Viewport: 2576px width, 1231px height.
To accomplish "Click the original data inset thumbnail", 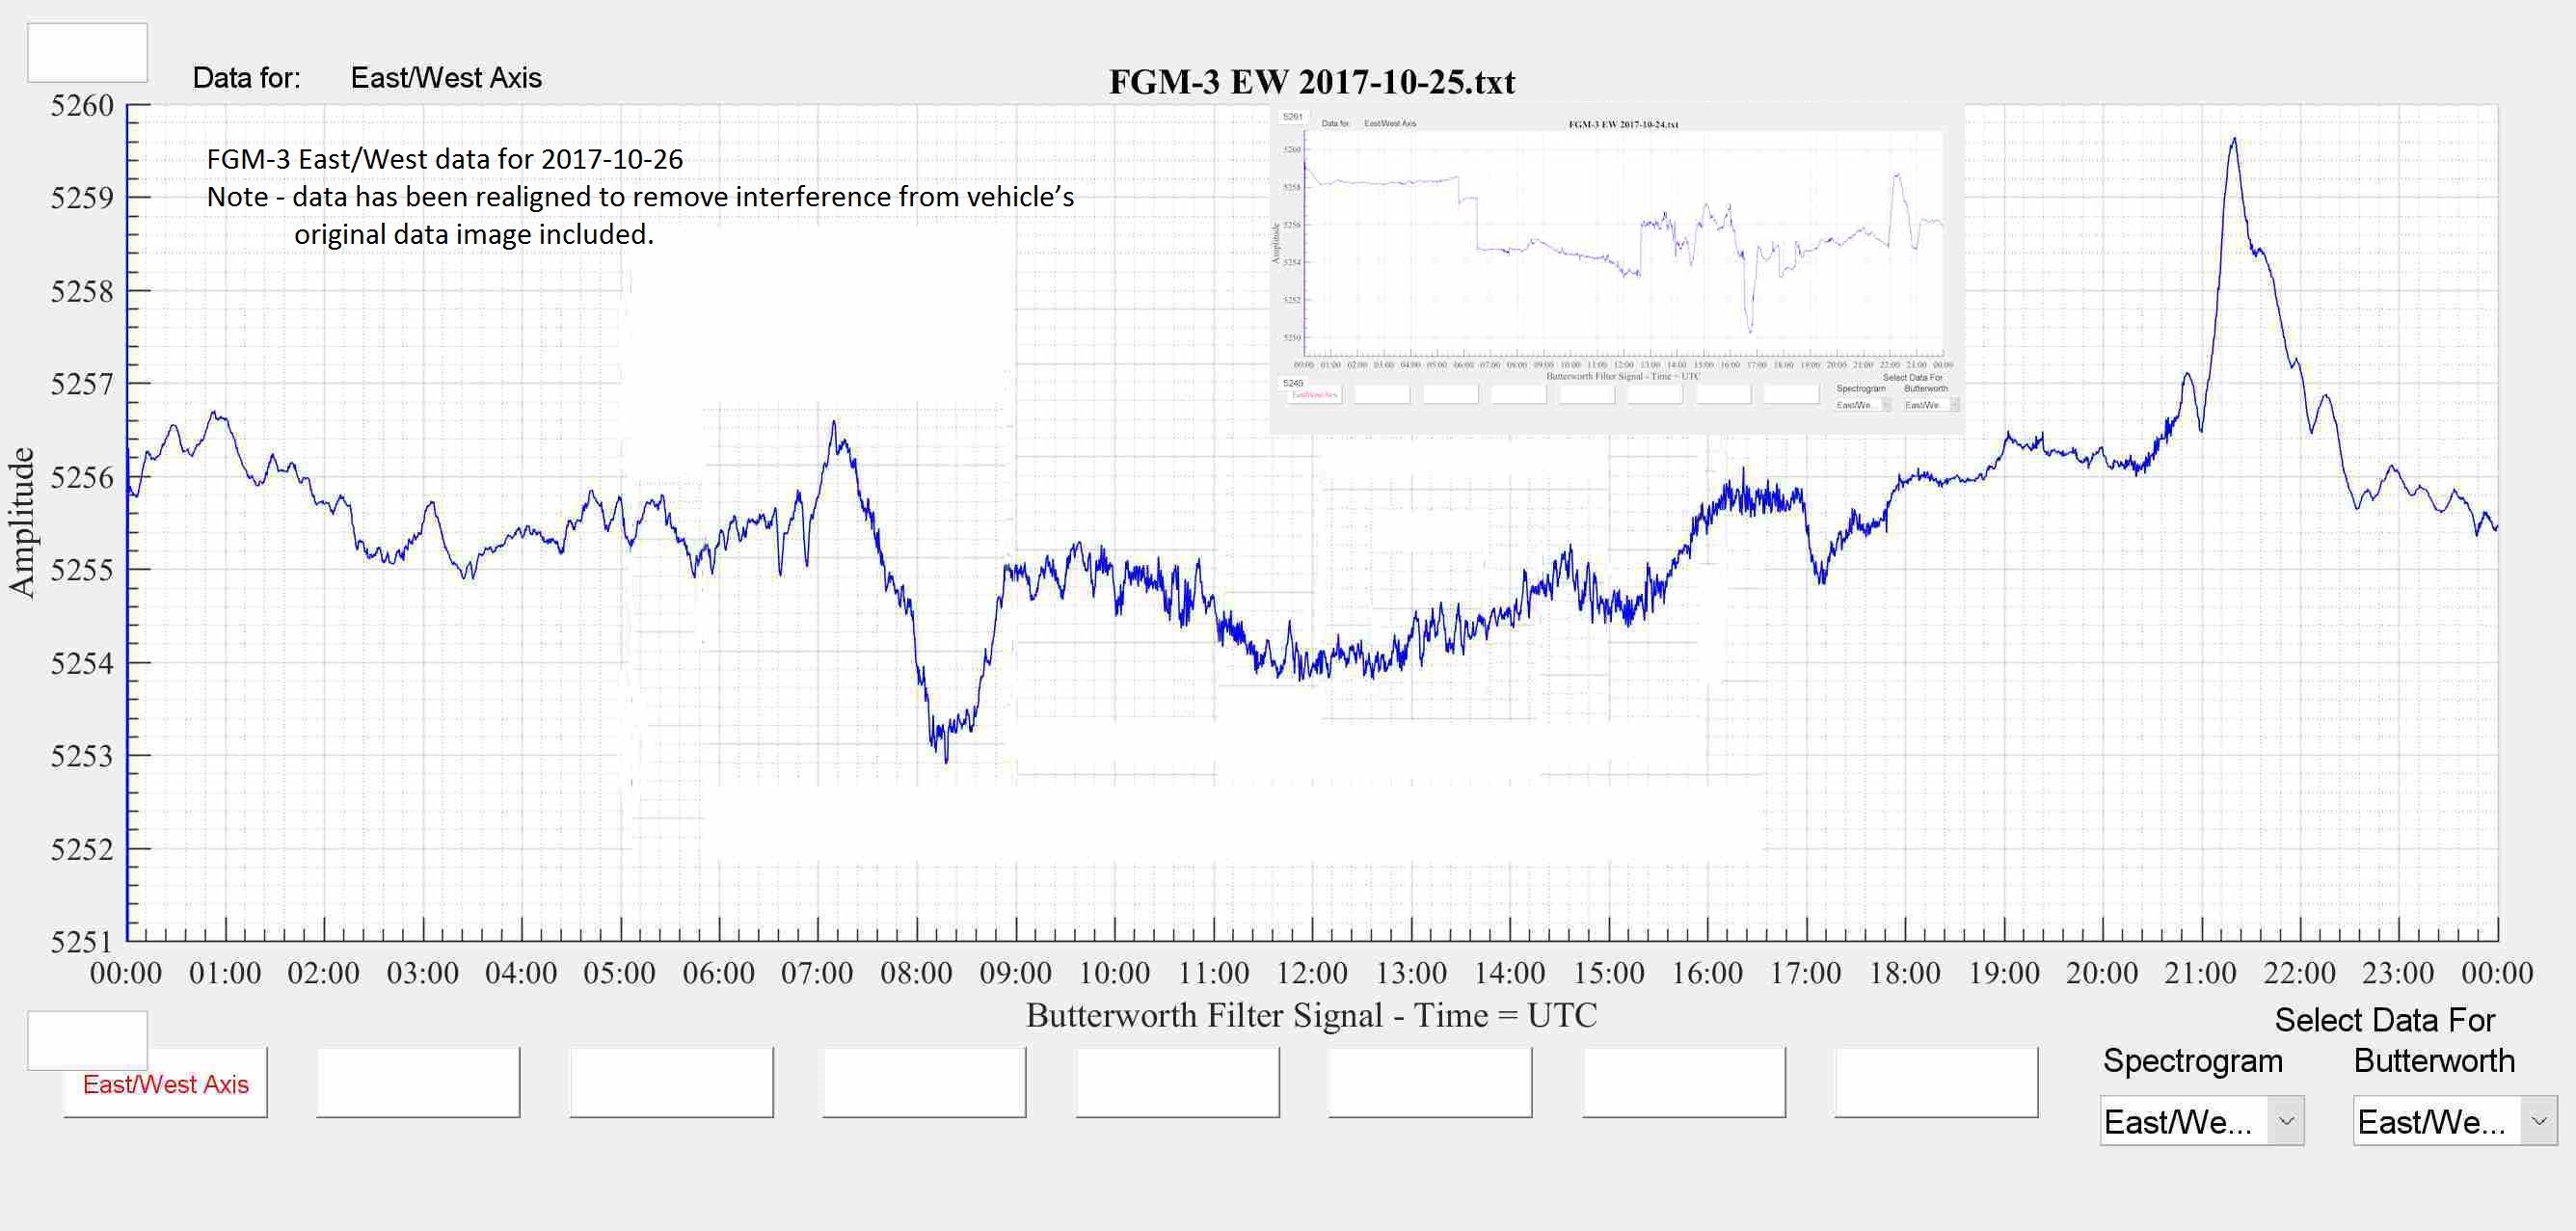I will coord(1617,268).
